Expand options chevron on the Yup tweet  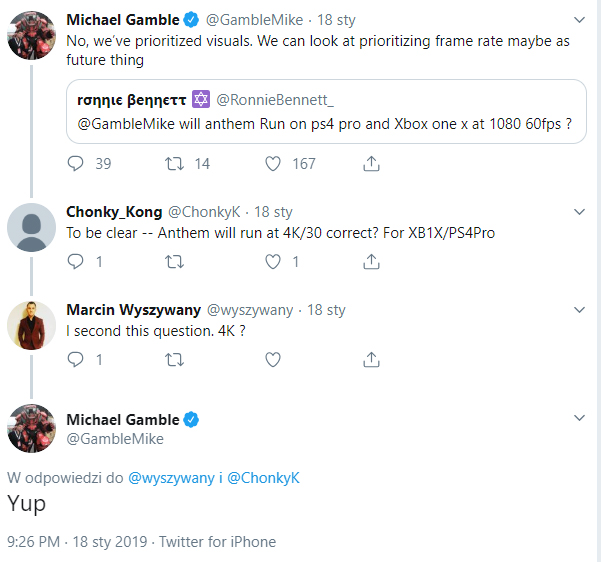(579, 419)
